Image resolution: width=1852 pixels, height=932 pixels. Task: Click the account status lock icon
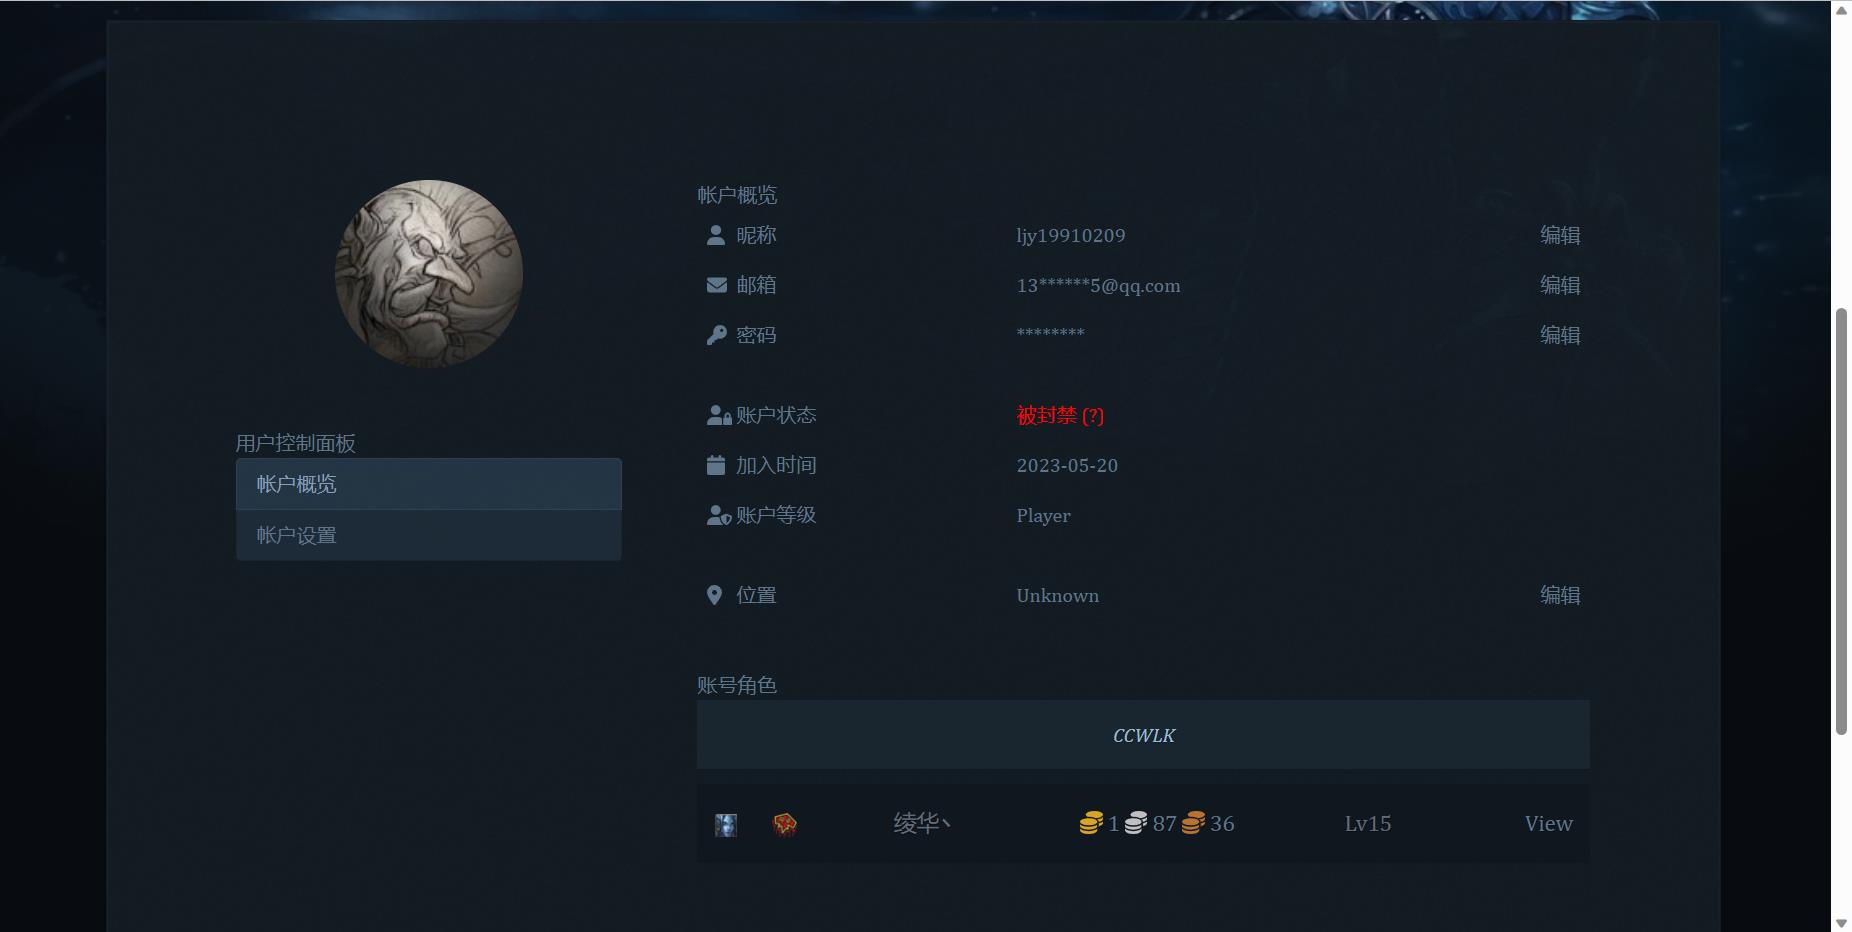[x=716, y=414]
